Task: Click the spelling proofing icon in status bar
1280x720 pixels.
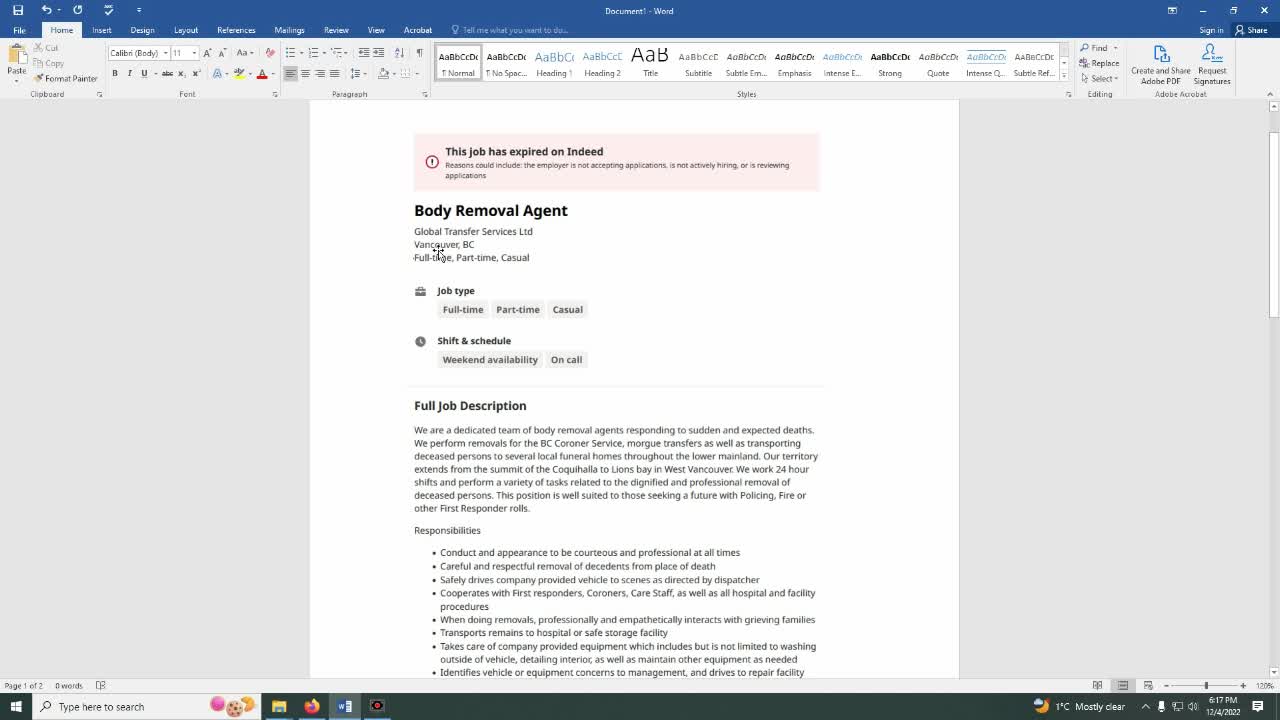Action: tap(100, 686)
